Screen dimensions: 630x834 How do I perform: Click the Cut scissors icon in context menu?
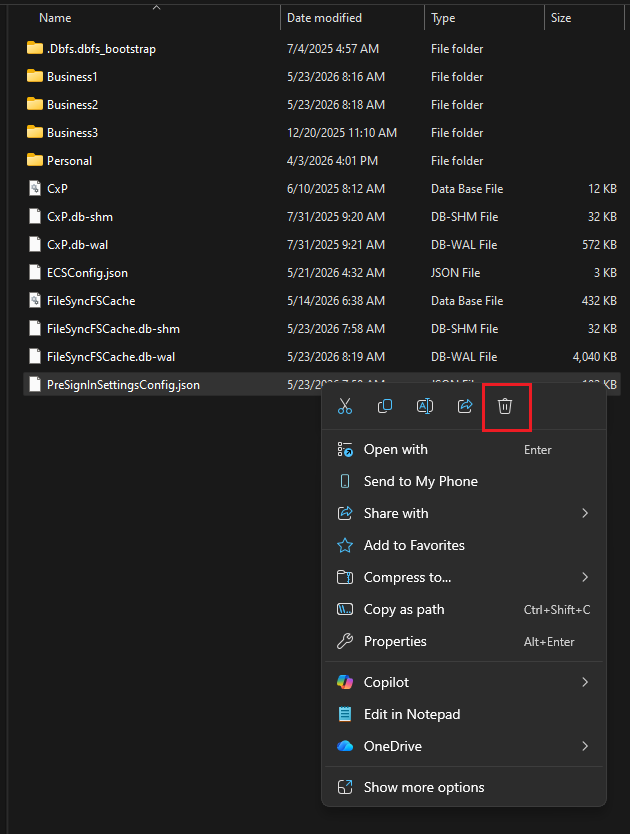pyautogui.click(x=345, y=406)
